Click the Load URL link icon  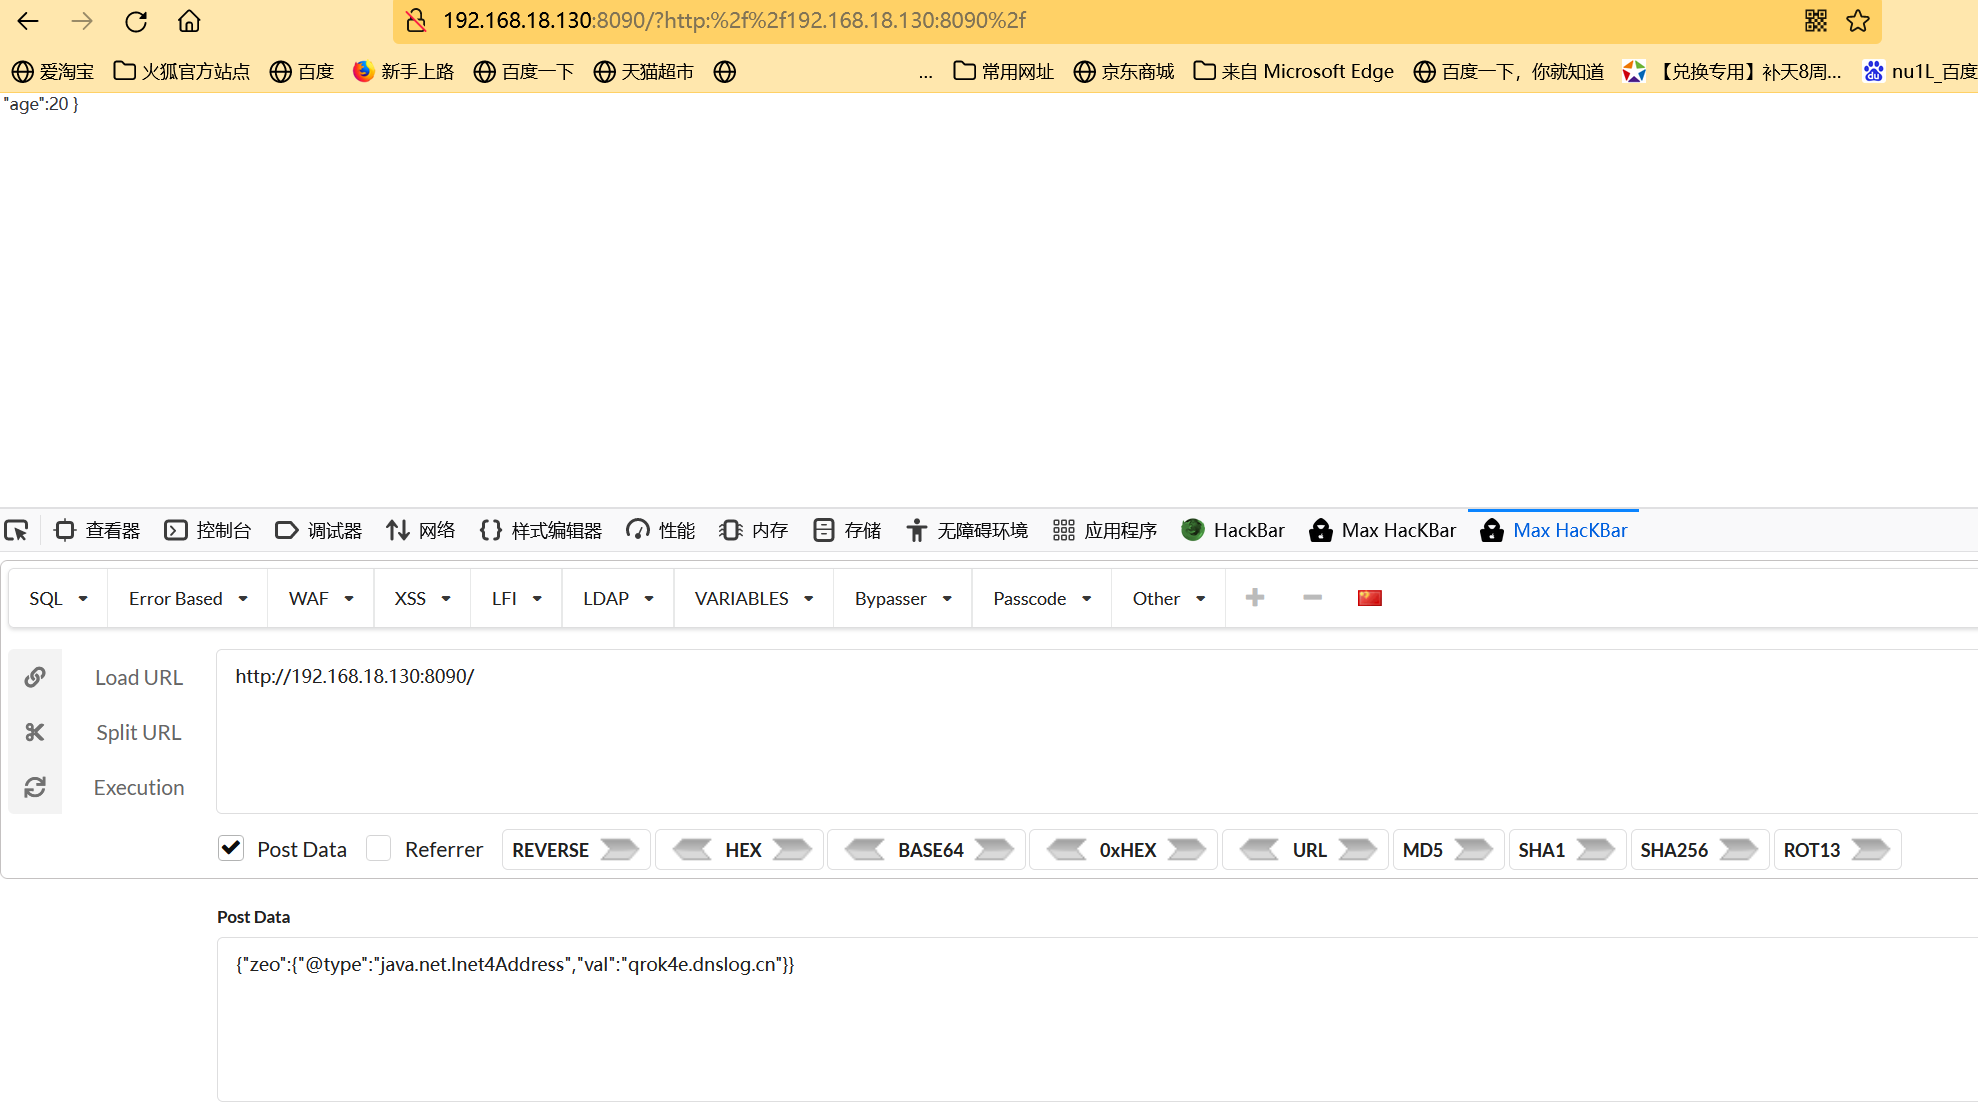click(x=35, y=677)
